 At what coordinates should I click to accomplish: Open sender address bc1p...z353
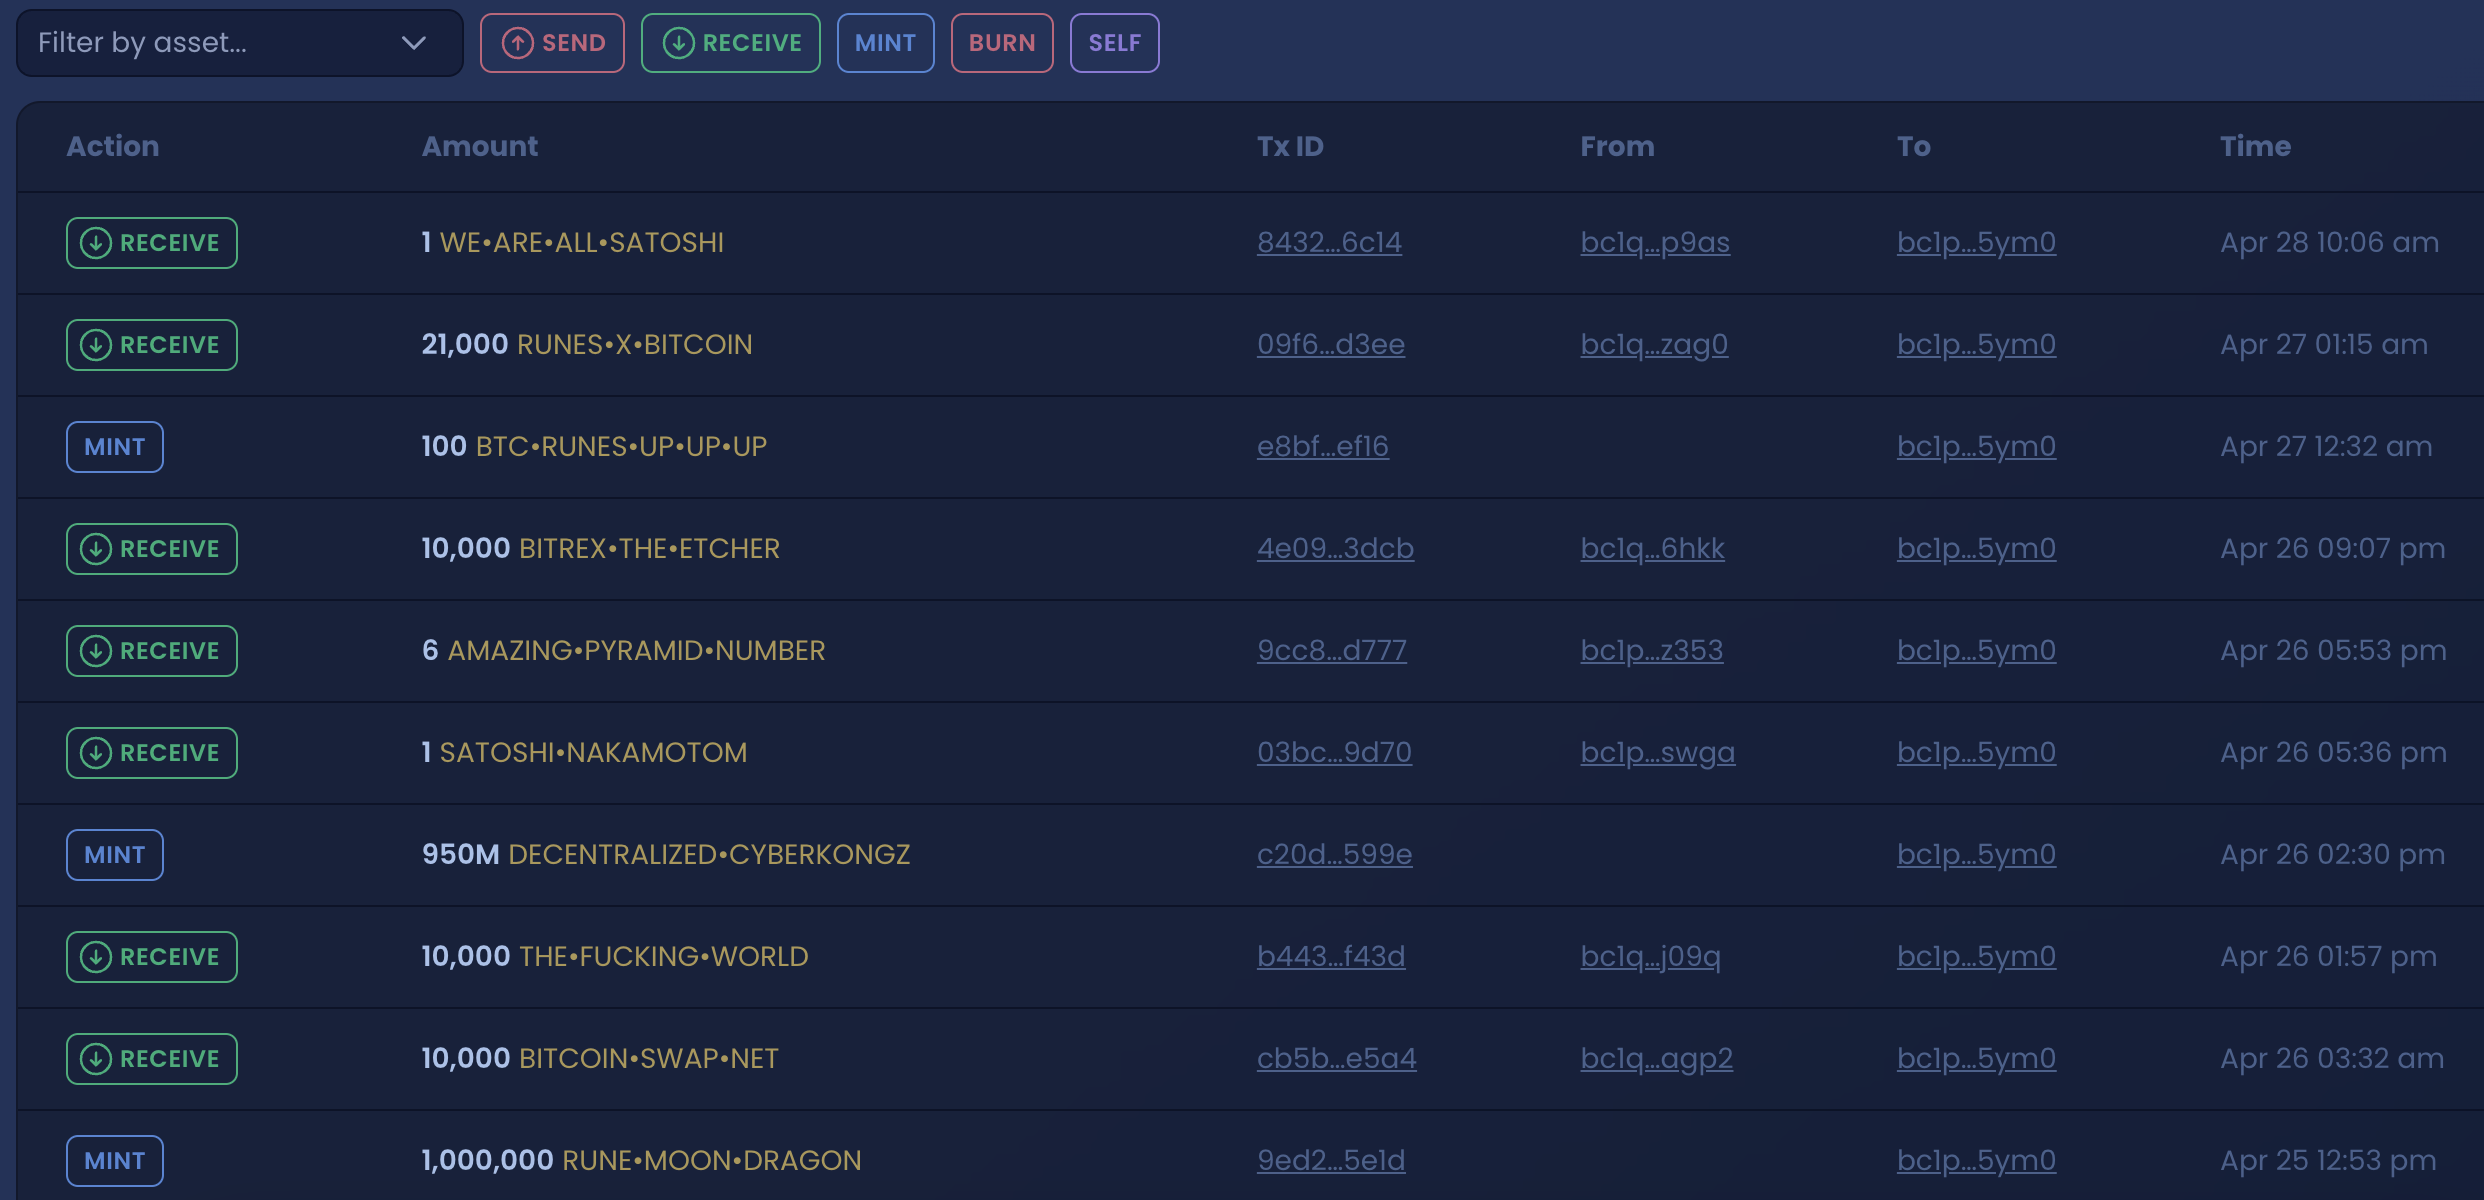pos(1652,650)
